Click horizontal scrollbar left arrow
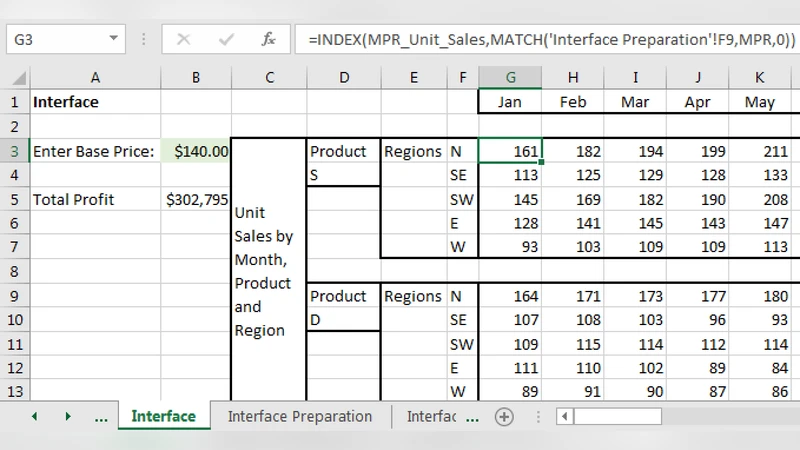 click(x=565, y=416)
